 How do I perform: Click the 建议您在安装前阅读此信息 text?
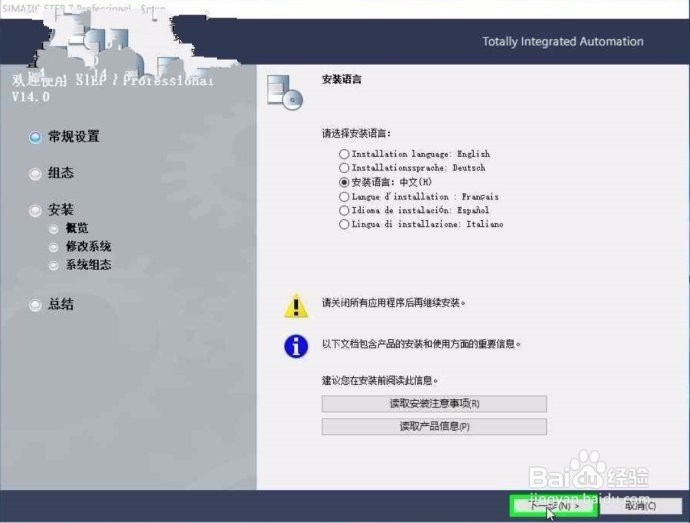[x=380, y=380]
